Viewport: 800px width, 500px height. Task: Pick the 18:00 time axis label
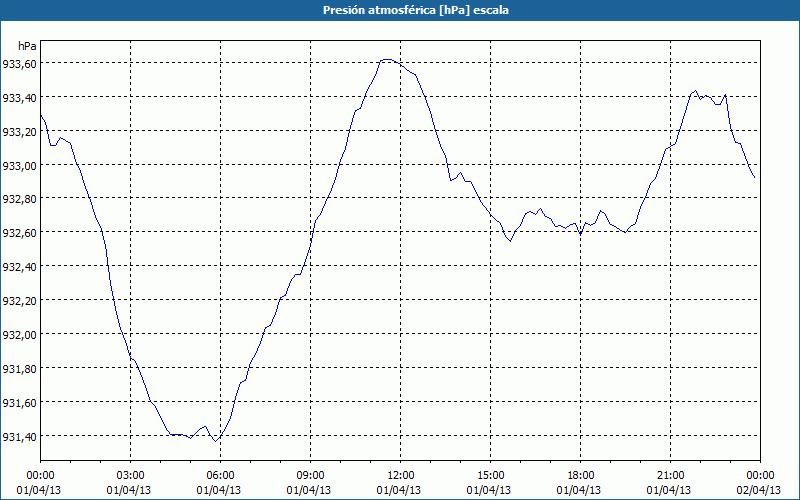click(581, 476)
